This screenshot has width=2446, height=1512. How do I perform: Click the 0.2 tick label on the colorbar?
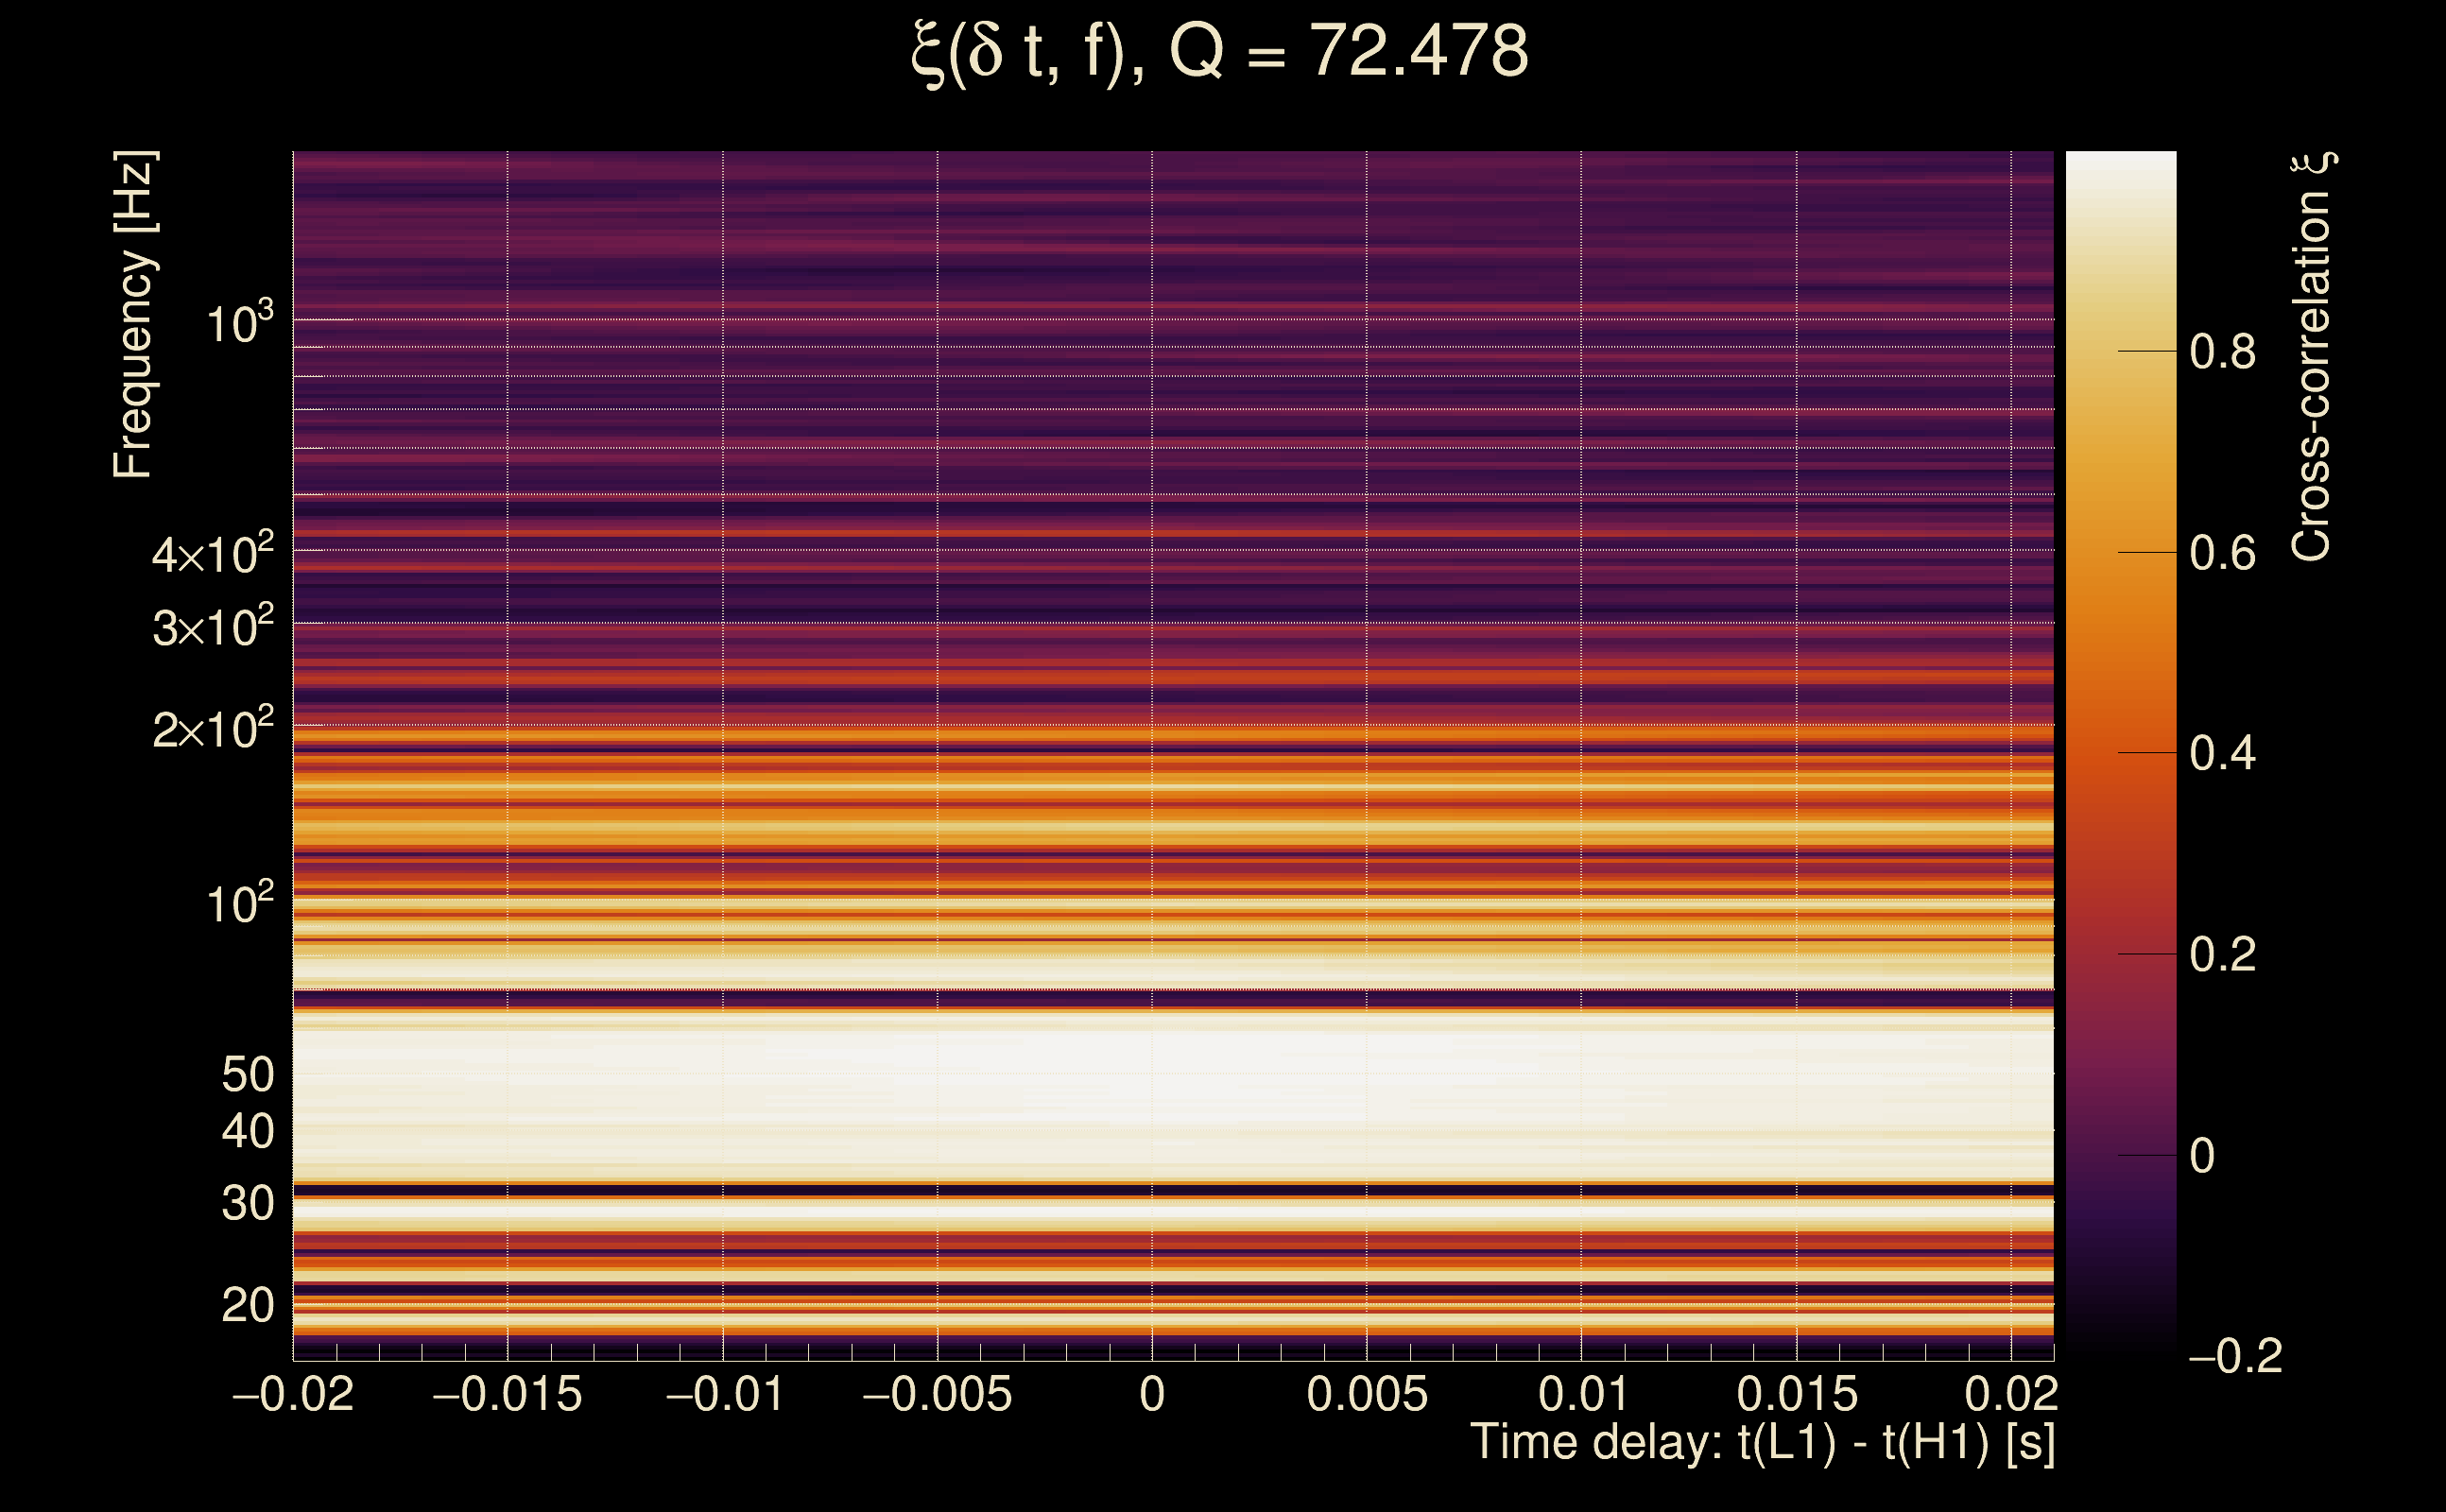coord(2222,955)
